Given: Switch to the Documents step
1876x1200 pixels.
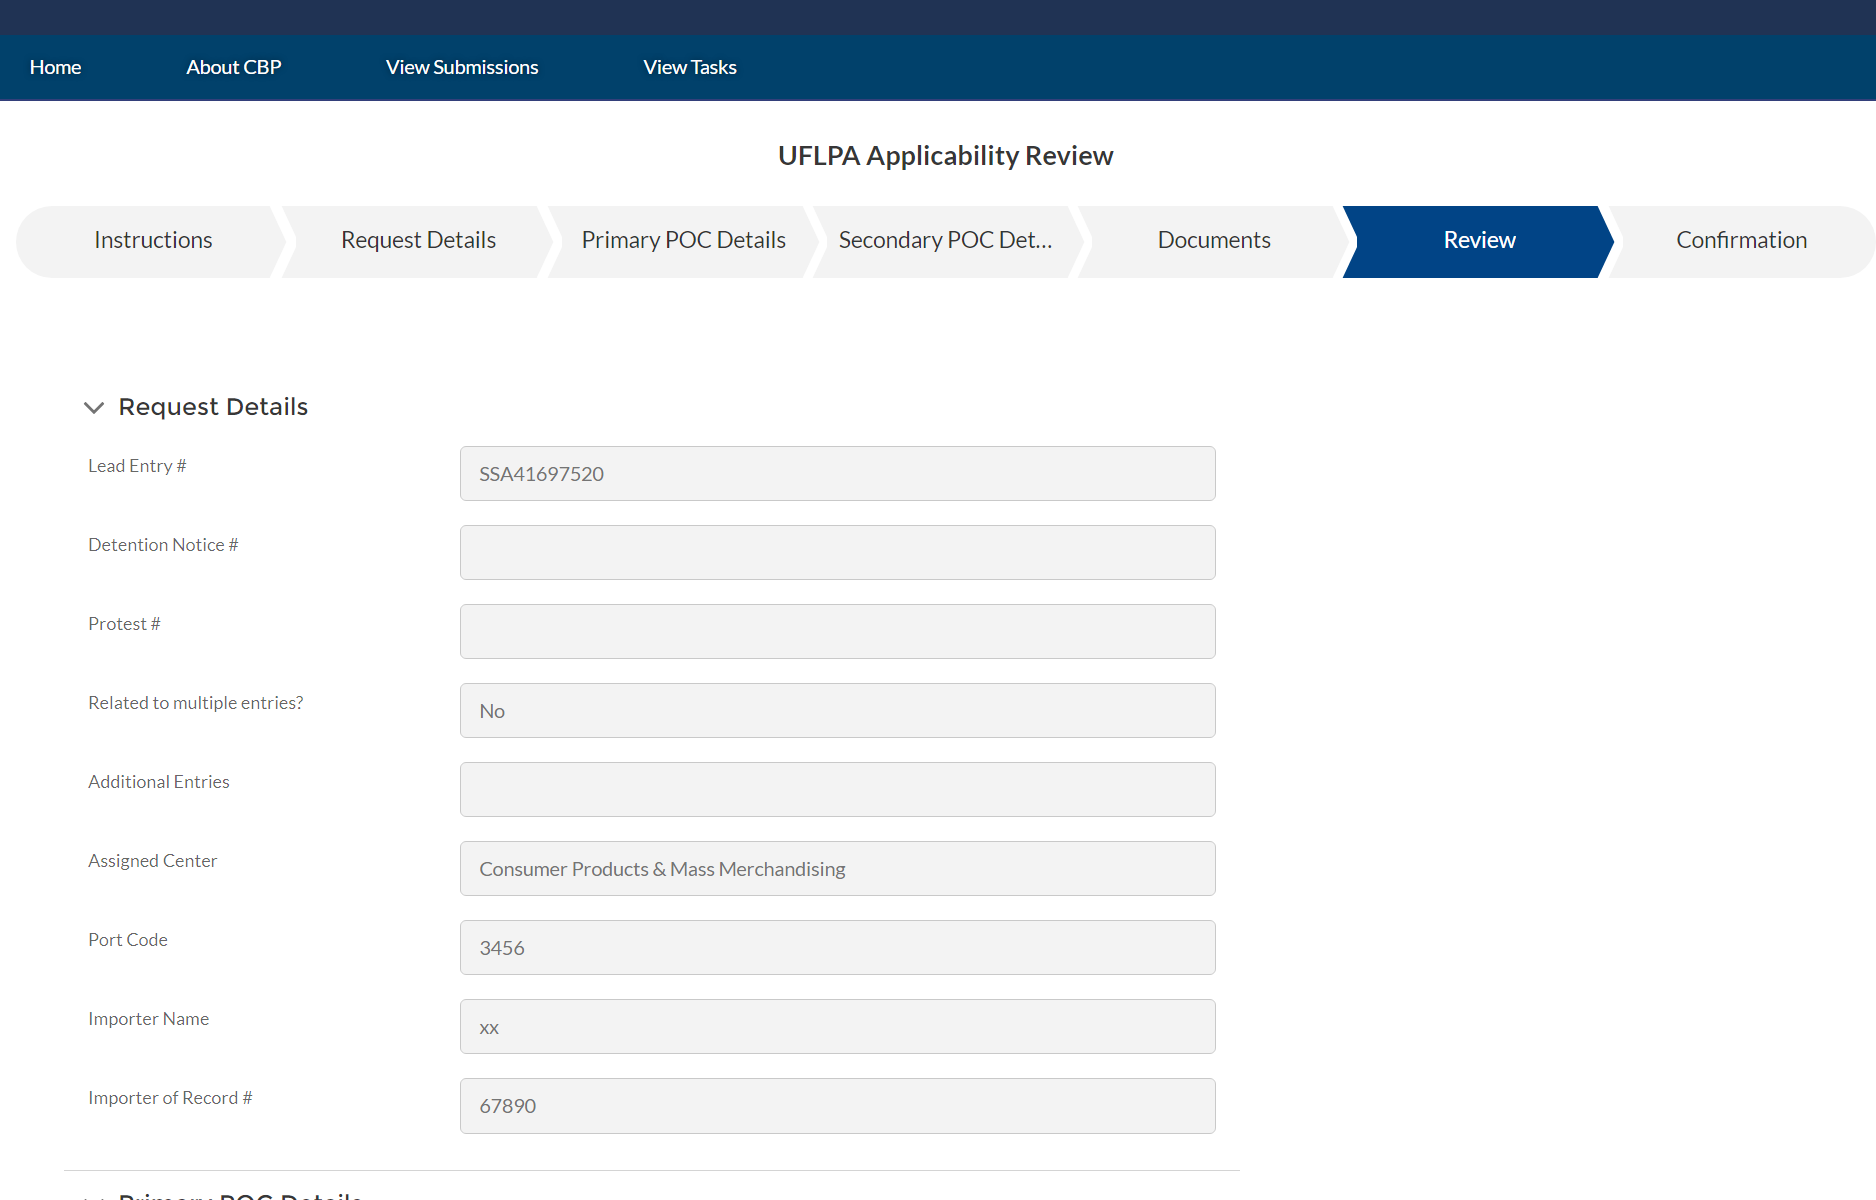Looking at the screenshot, I should 1213,241.
